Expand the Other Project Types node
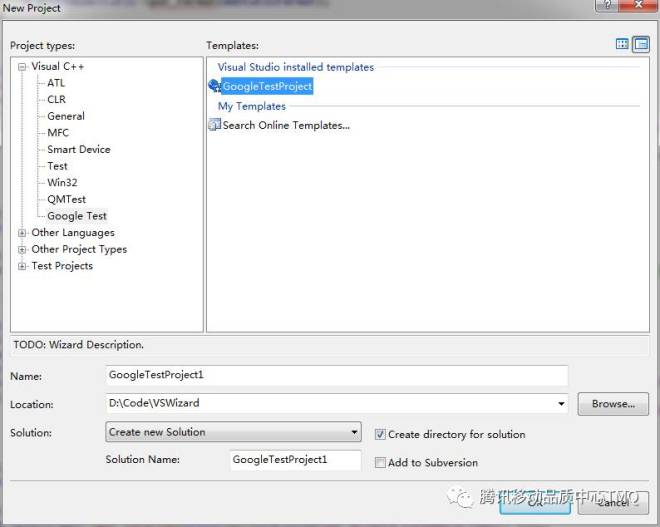 pos(22,250)
